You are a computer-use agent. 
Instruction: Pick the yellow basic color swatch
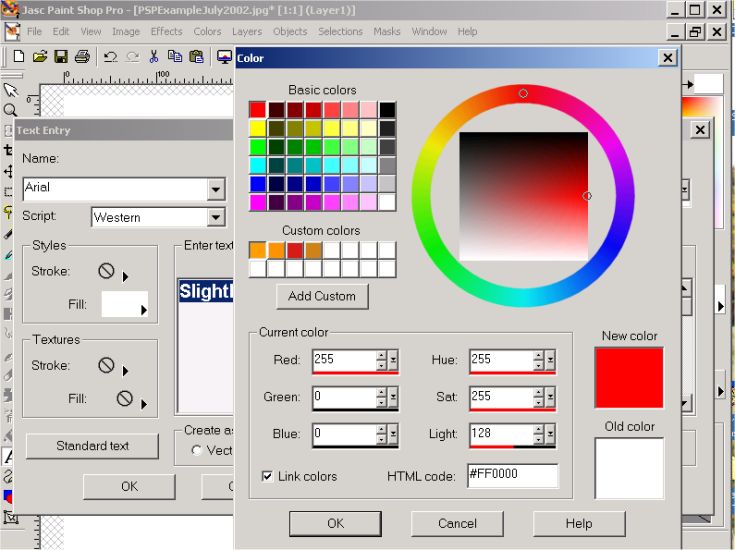point(258,128)
